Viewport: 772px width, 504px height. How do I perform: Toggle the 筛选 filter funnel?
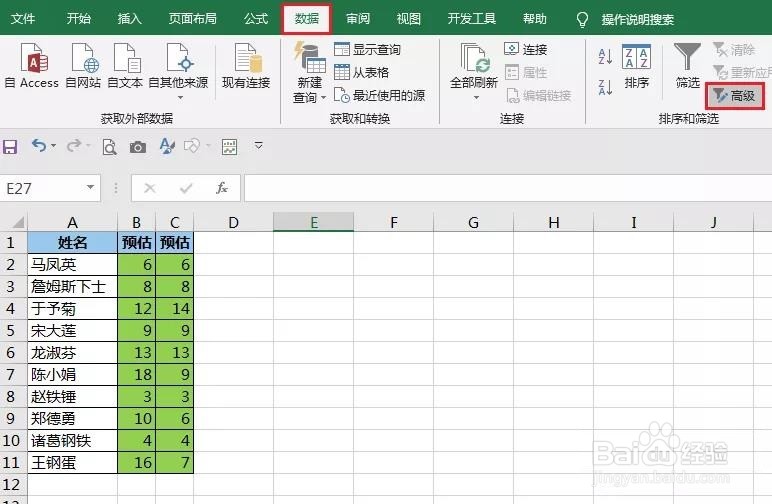coord(687,65)
